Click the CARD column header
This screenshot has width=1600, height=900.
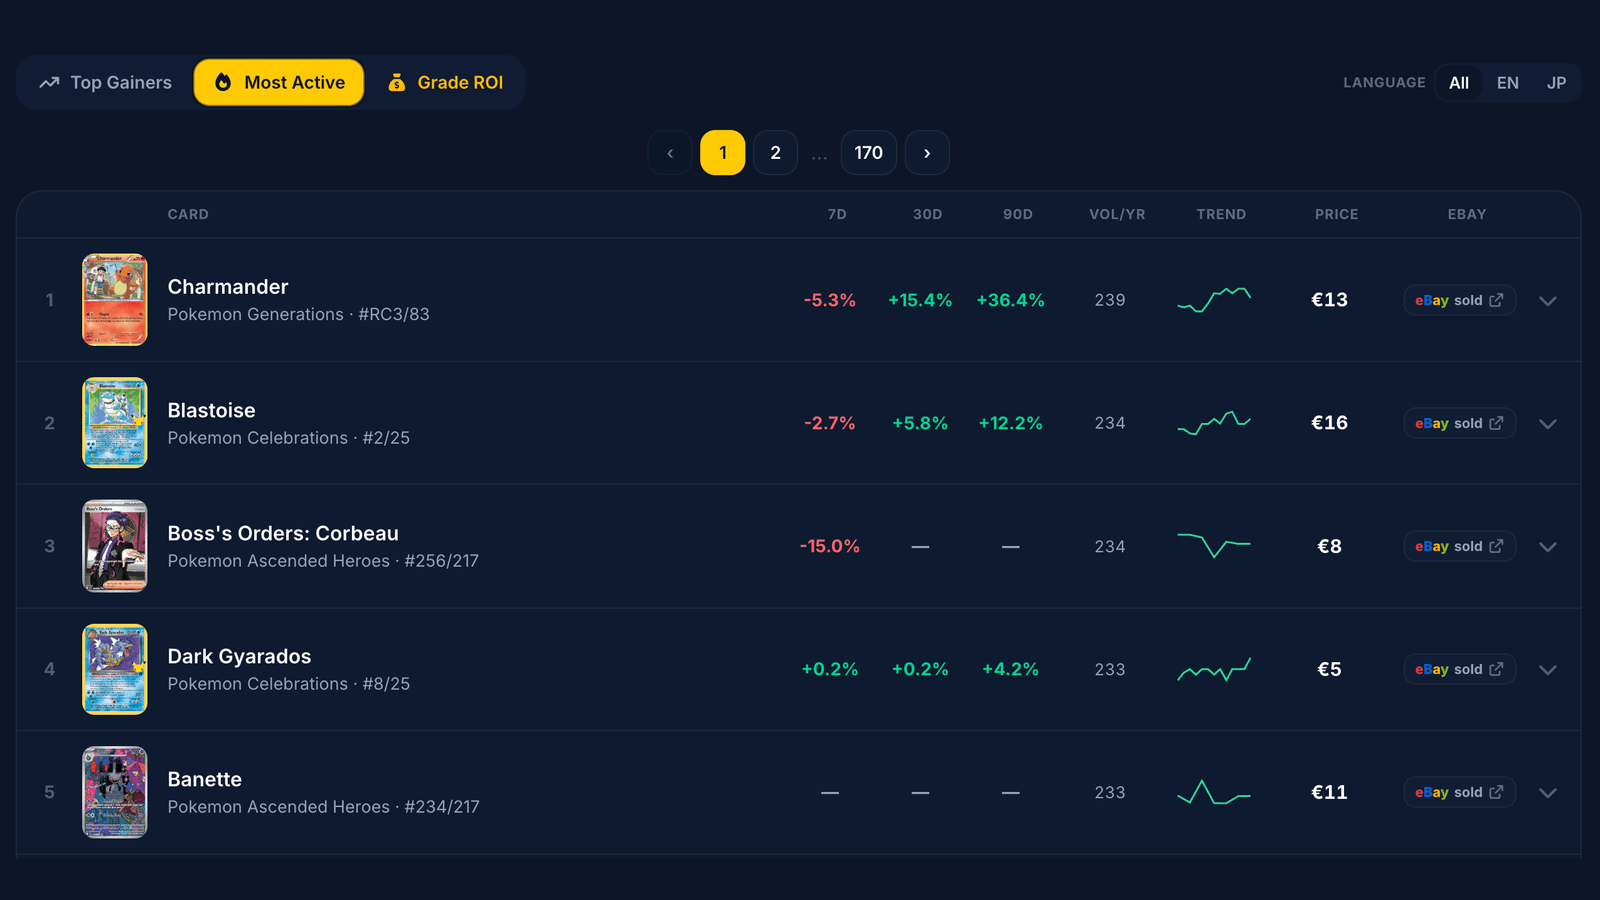(188, 214)
